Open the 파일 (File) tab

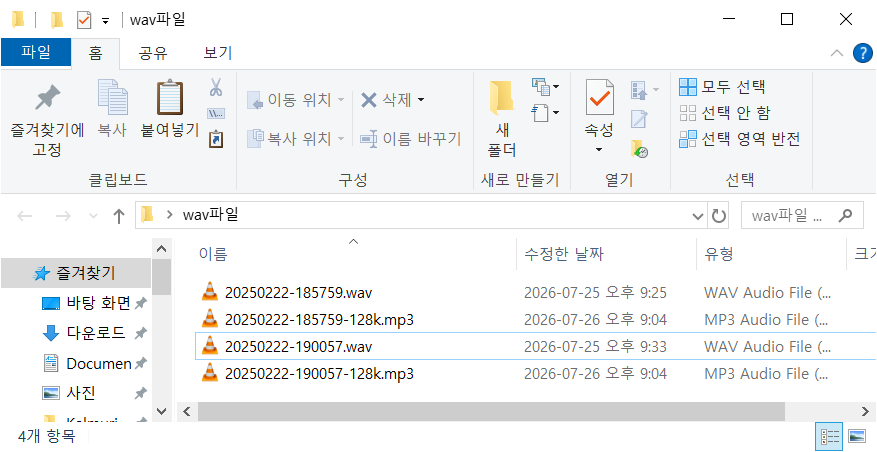click(36, 53)
